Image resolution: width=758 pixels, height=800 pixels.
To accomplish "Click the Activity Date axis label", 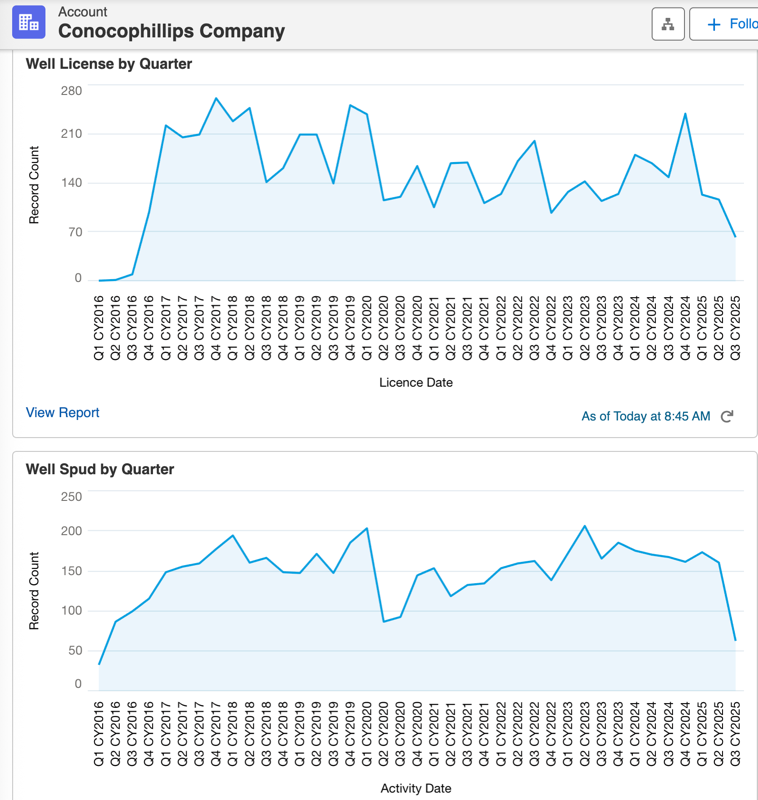I will pos(416,788).
